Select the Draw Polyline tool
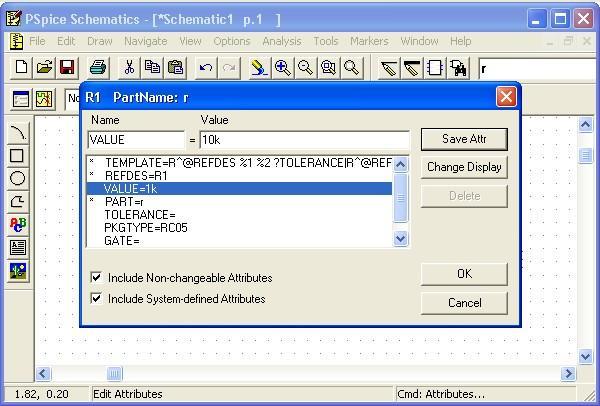Image resolution: width=600 pixels, height=406 pixels. [18, 201]
